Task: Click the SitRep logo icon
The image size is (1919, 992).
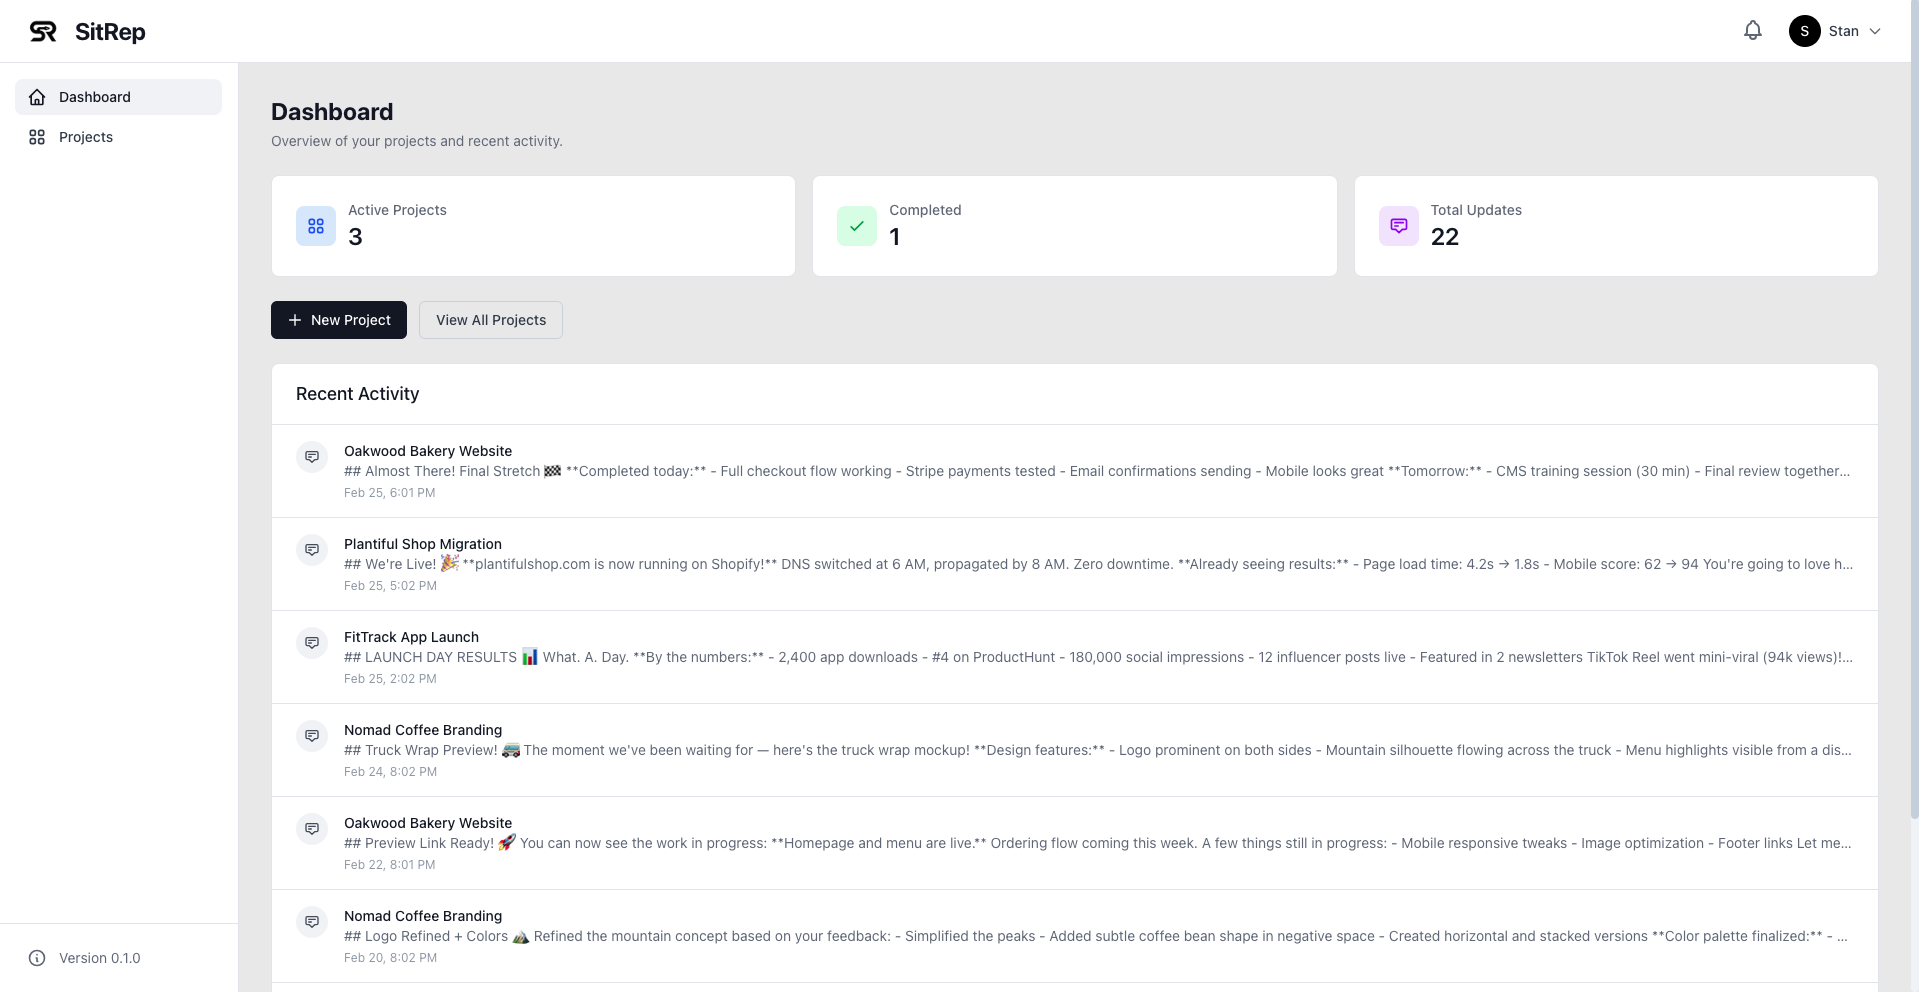Action: click(41, 31)
